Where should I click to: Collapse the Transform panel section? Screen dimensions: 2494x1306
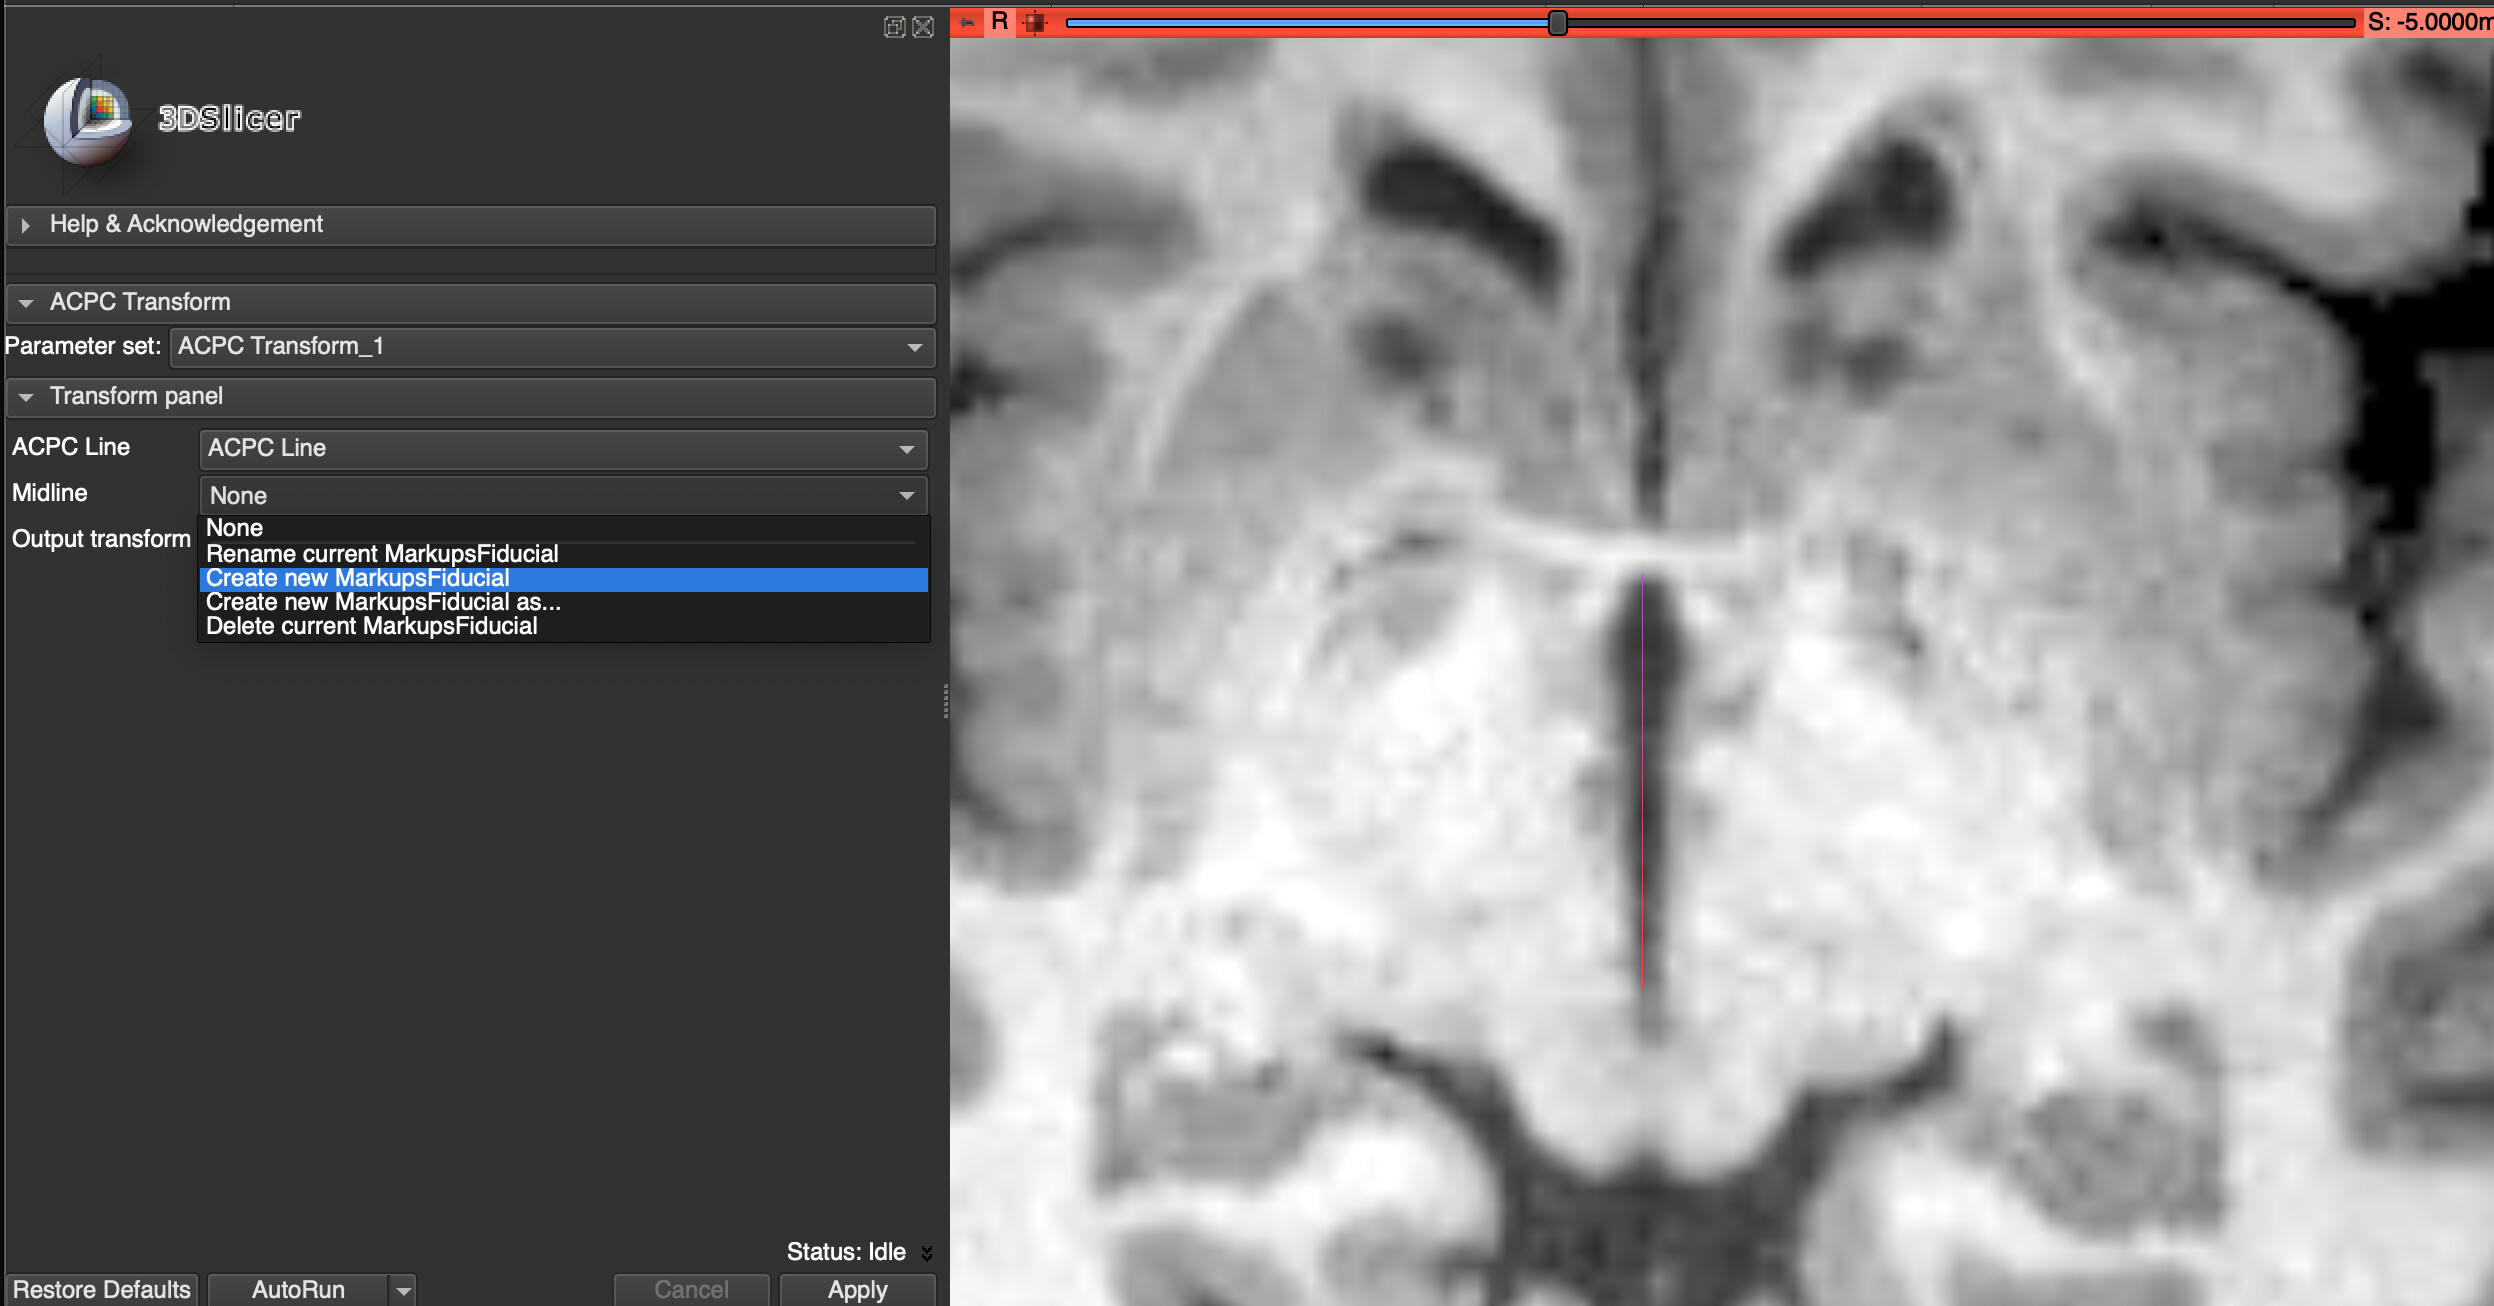(x=27, y=397)
